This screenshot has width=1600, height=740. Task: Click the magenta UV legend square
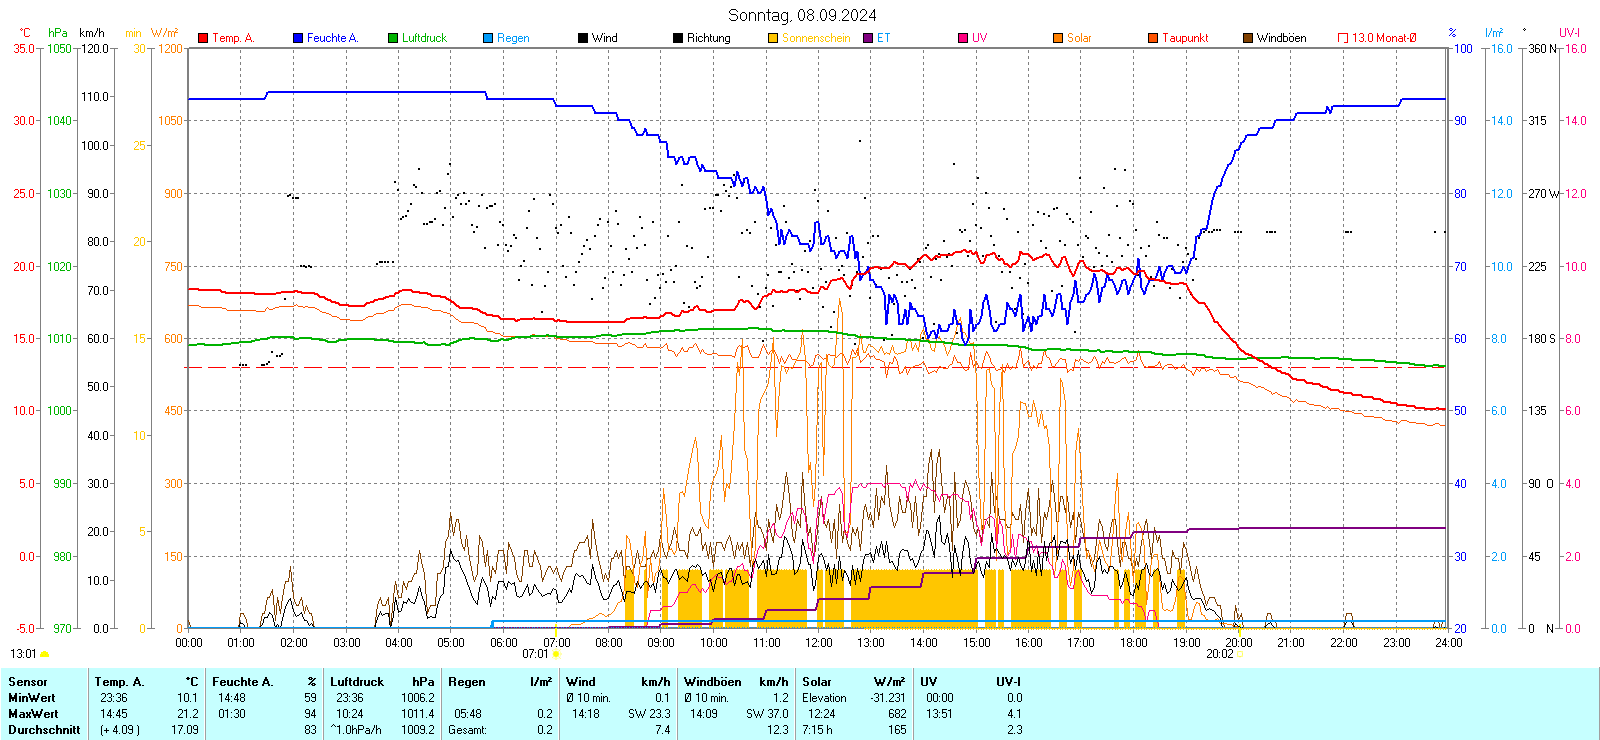(963, 38)
